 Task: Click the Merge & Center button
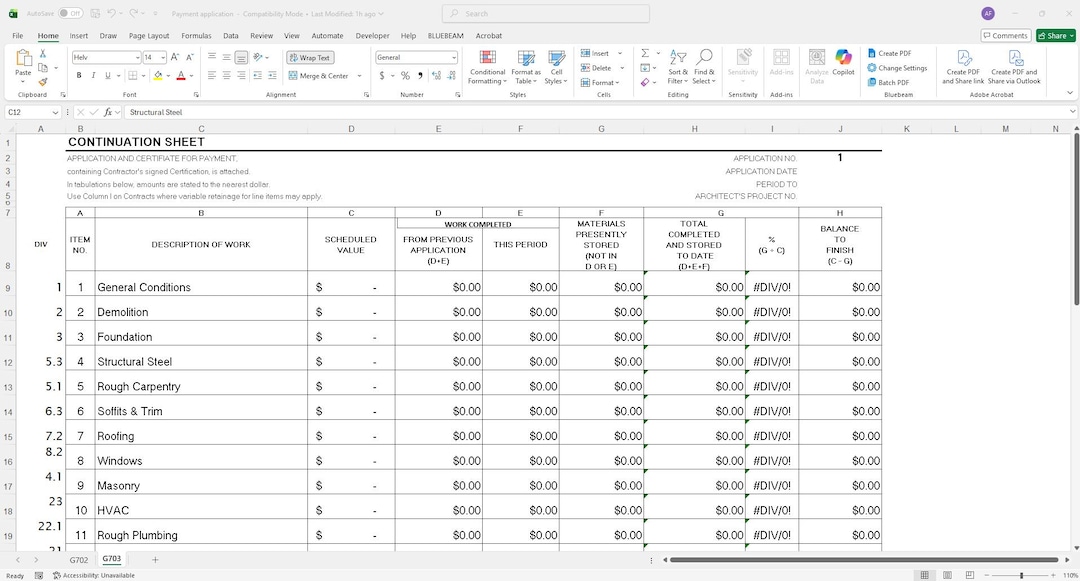(x=319, y=76)
